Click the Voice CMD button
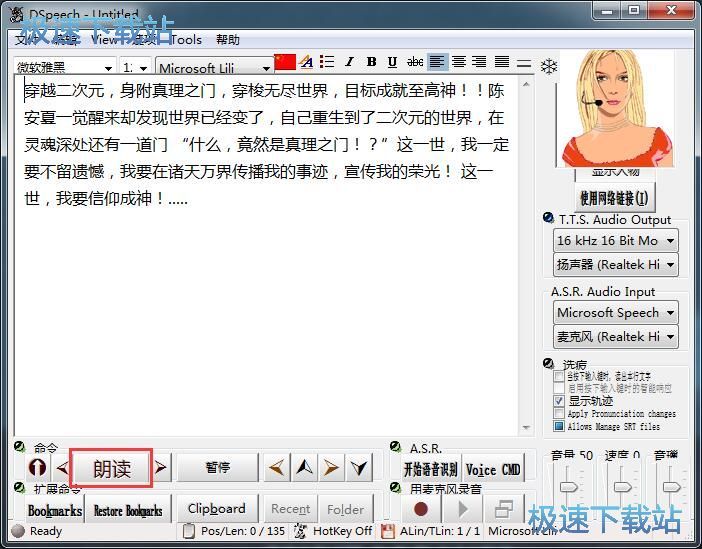Viewport: 702px width, 549px height. [x=493, y=469]
